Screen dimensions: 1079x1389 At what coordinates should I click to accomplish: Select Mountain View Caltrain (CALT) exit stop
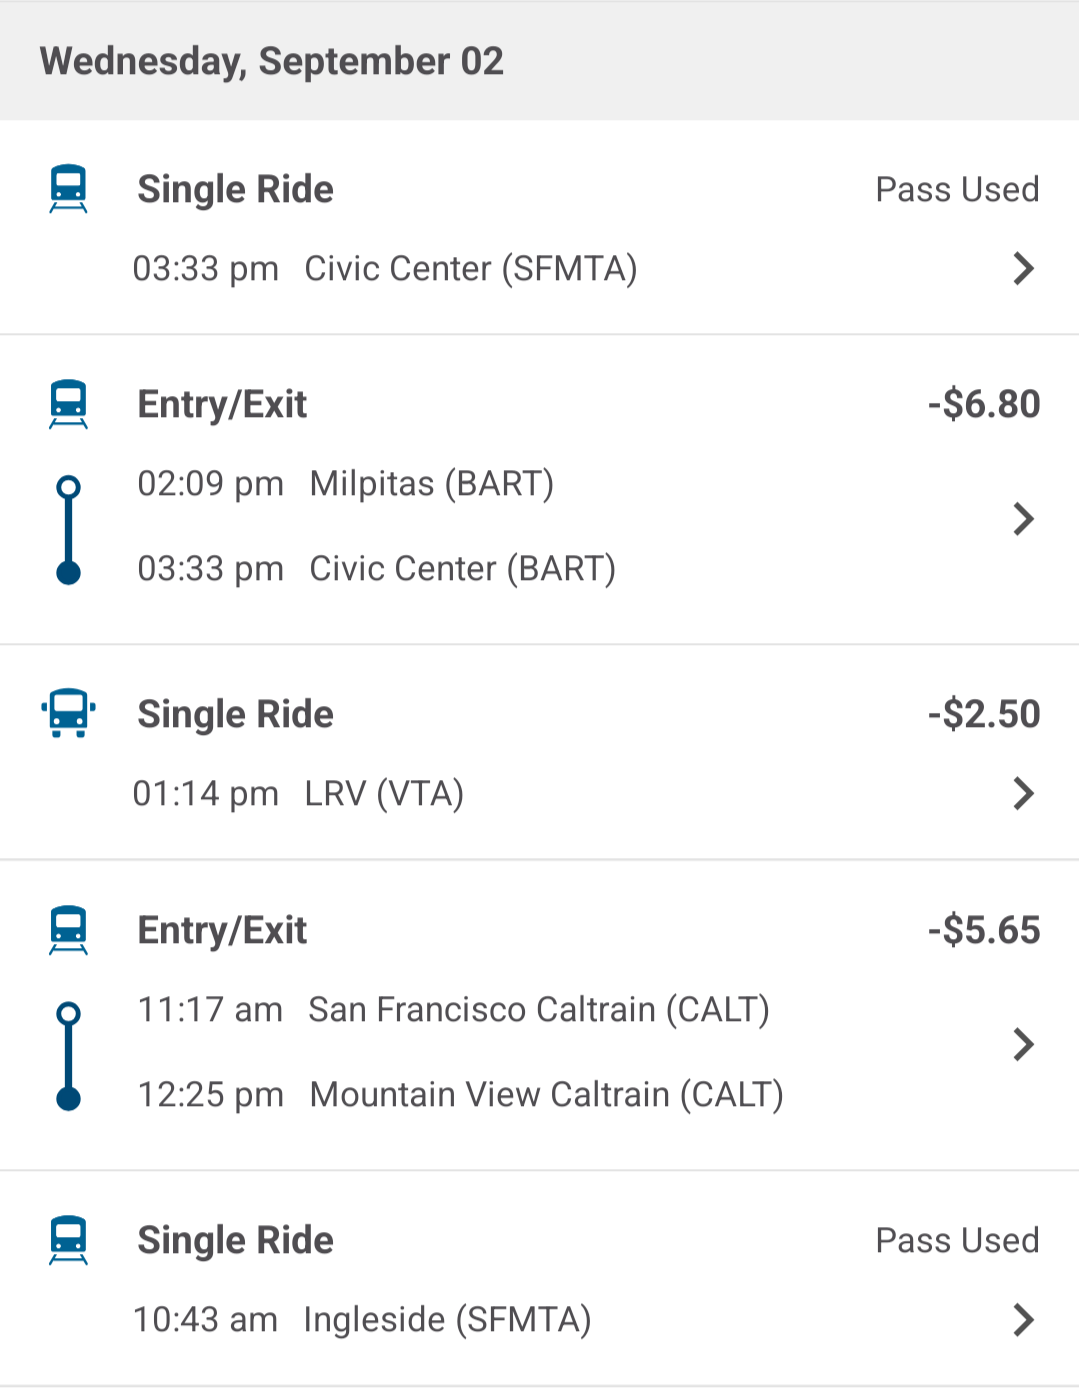546,1095
